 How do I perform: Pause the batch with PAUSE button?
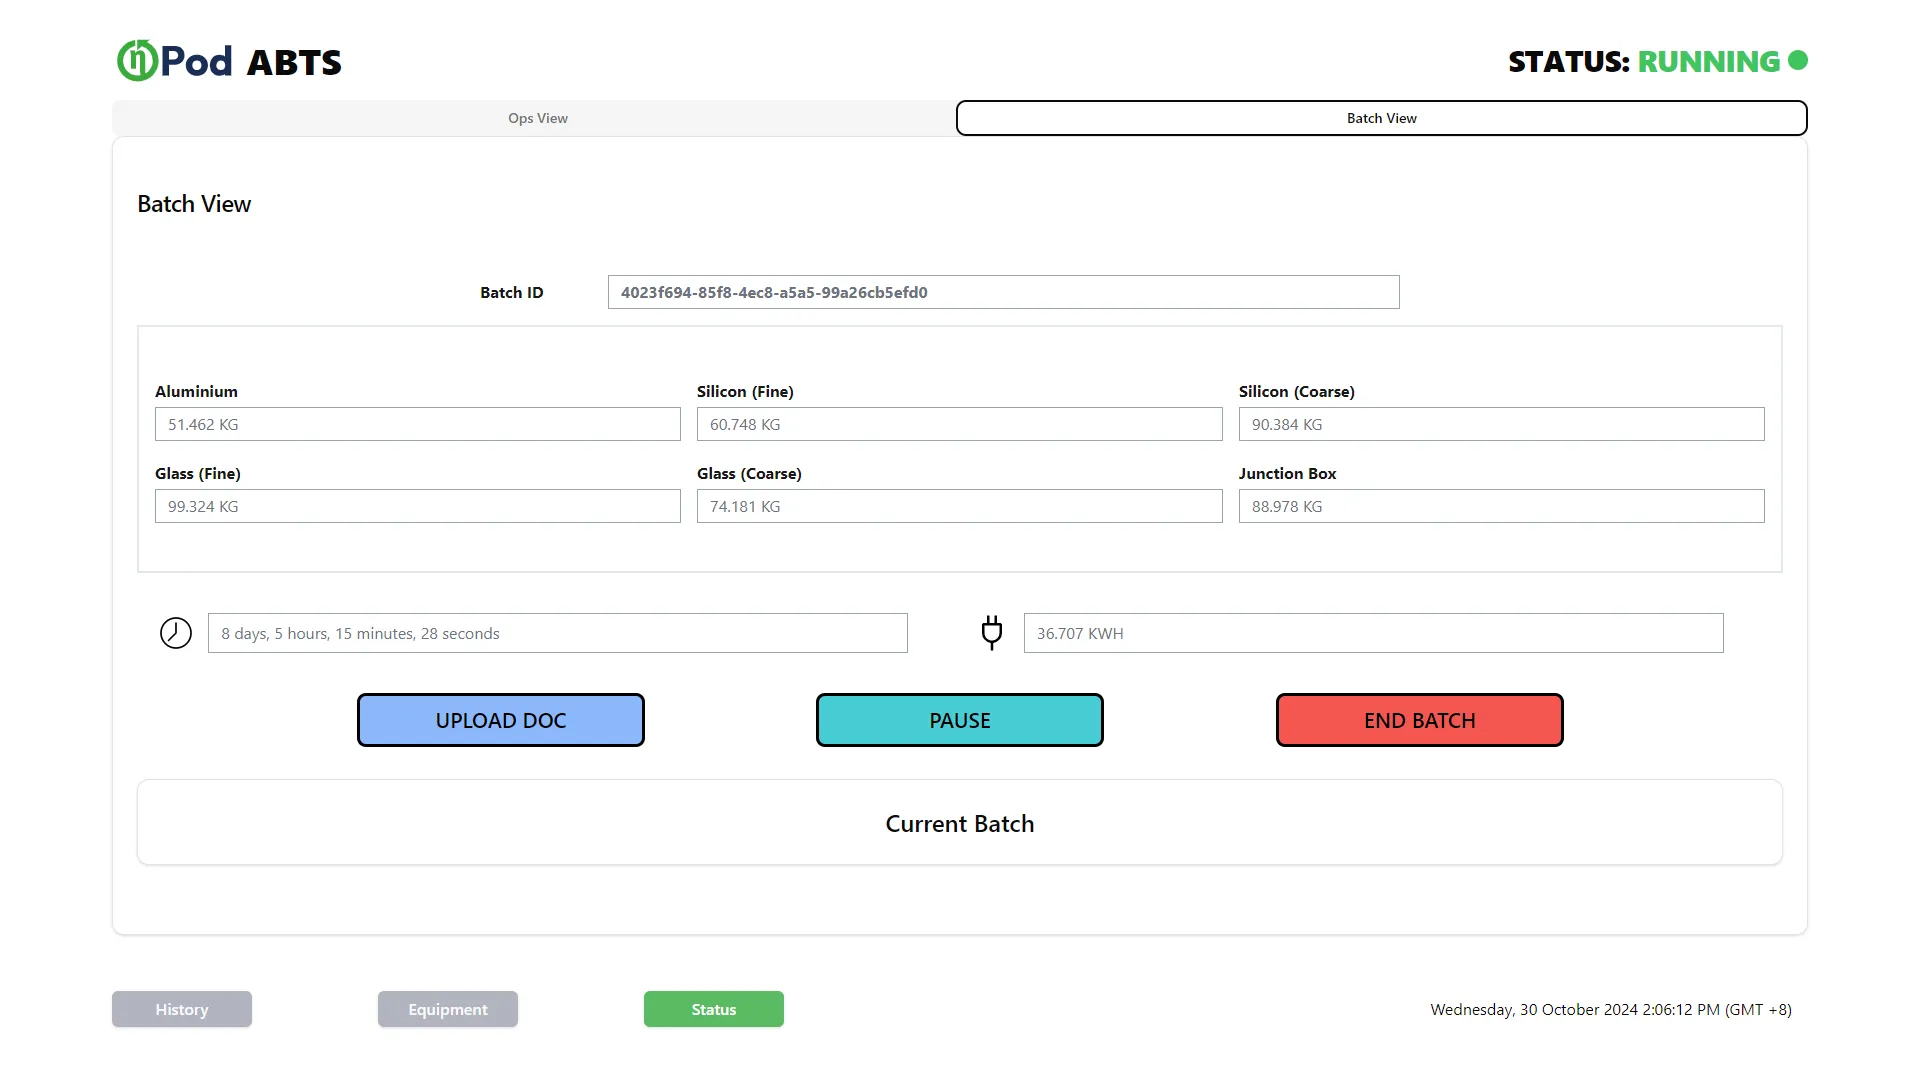(960, 720)
